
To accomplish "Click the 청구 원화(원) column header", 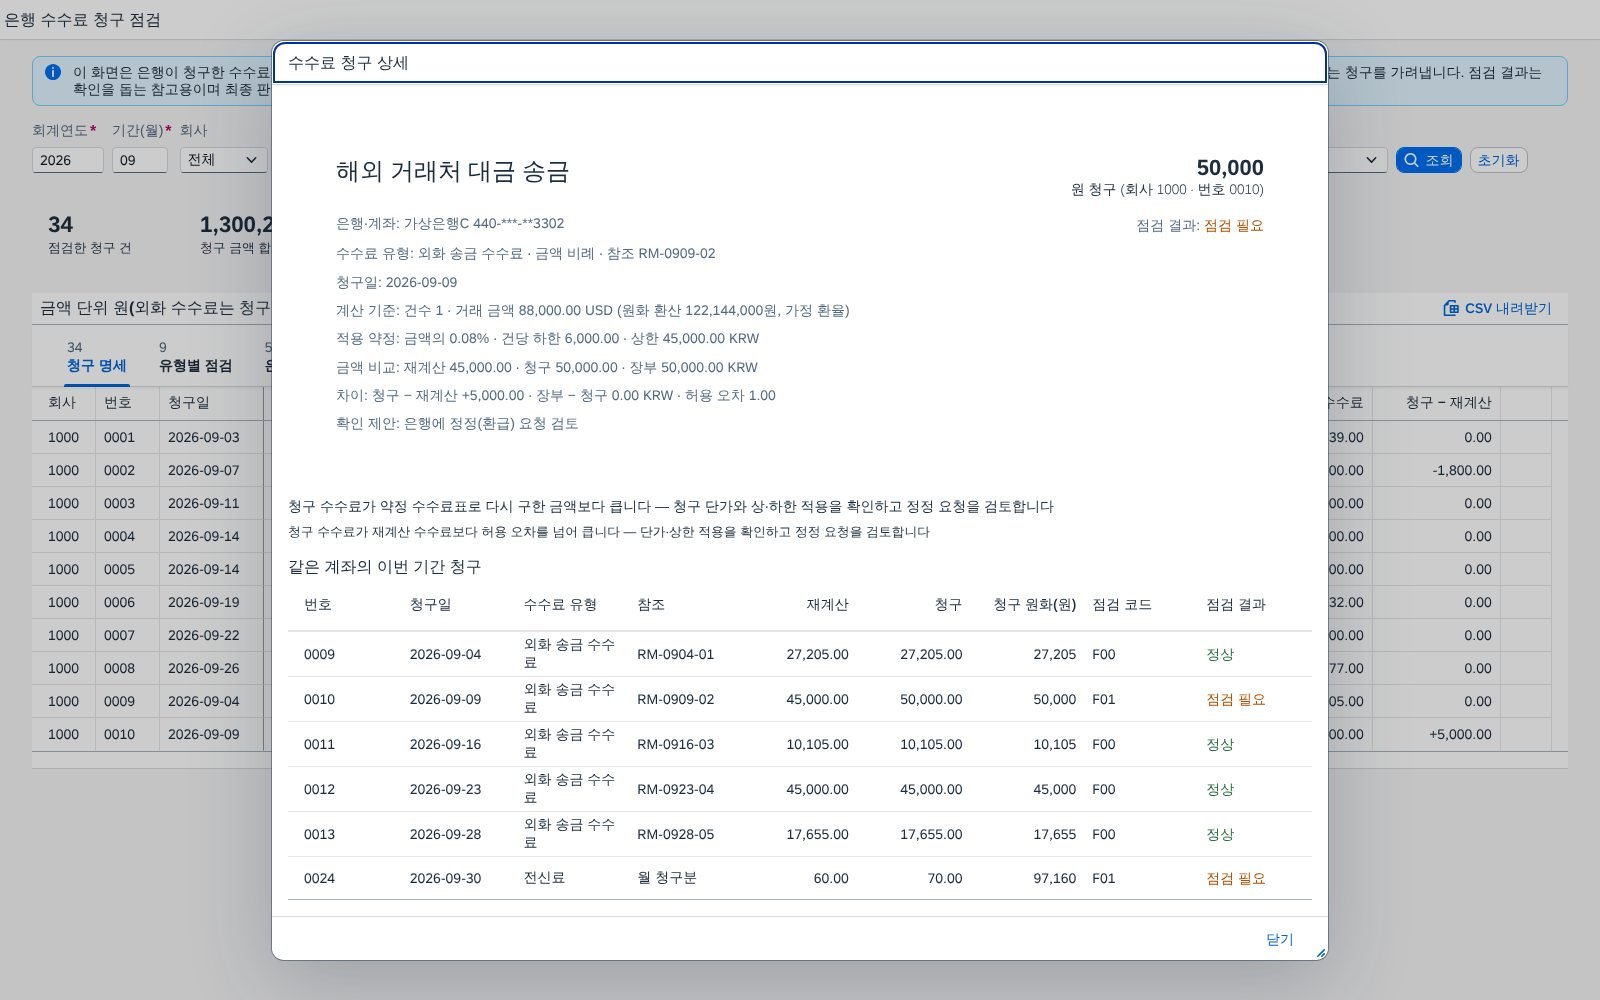I will coord(1034,604).
